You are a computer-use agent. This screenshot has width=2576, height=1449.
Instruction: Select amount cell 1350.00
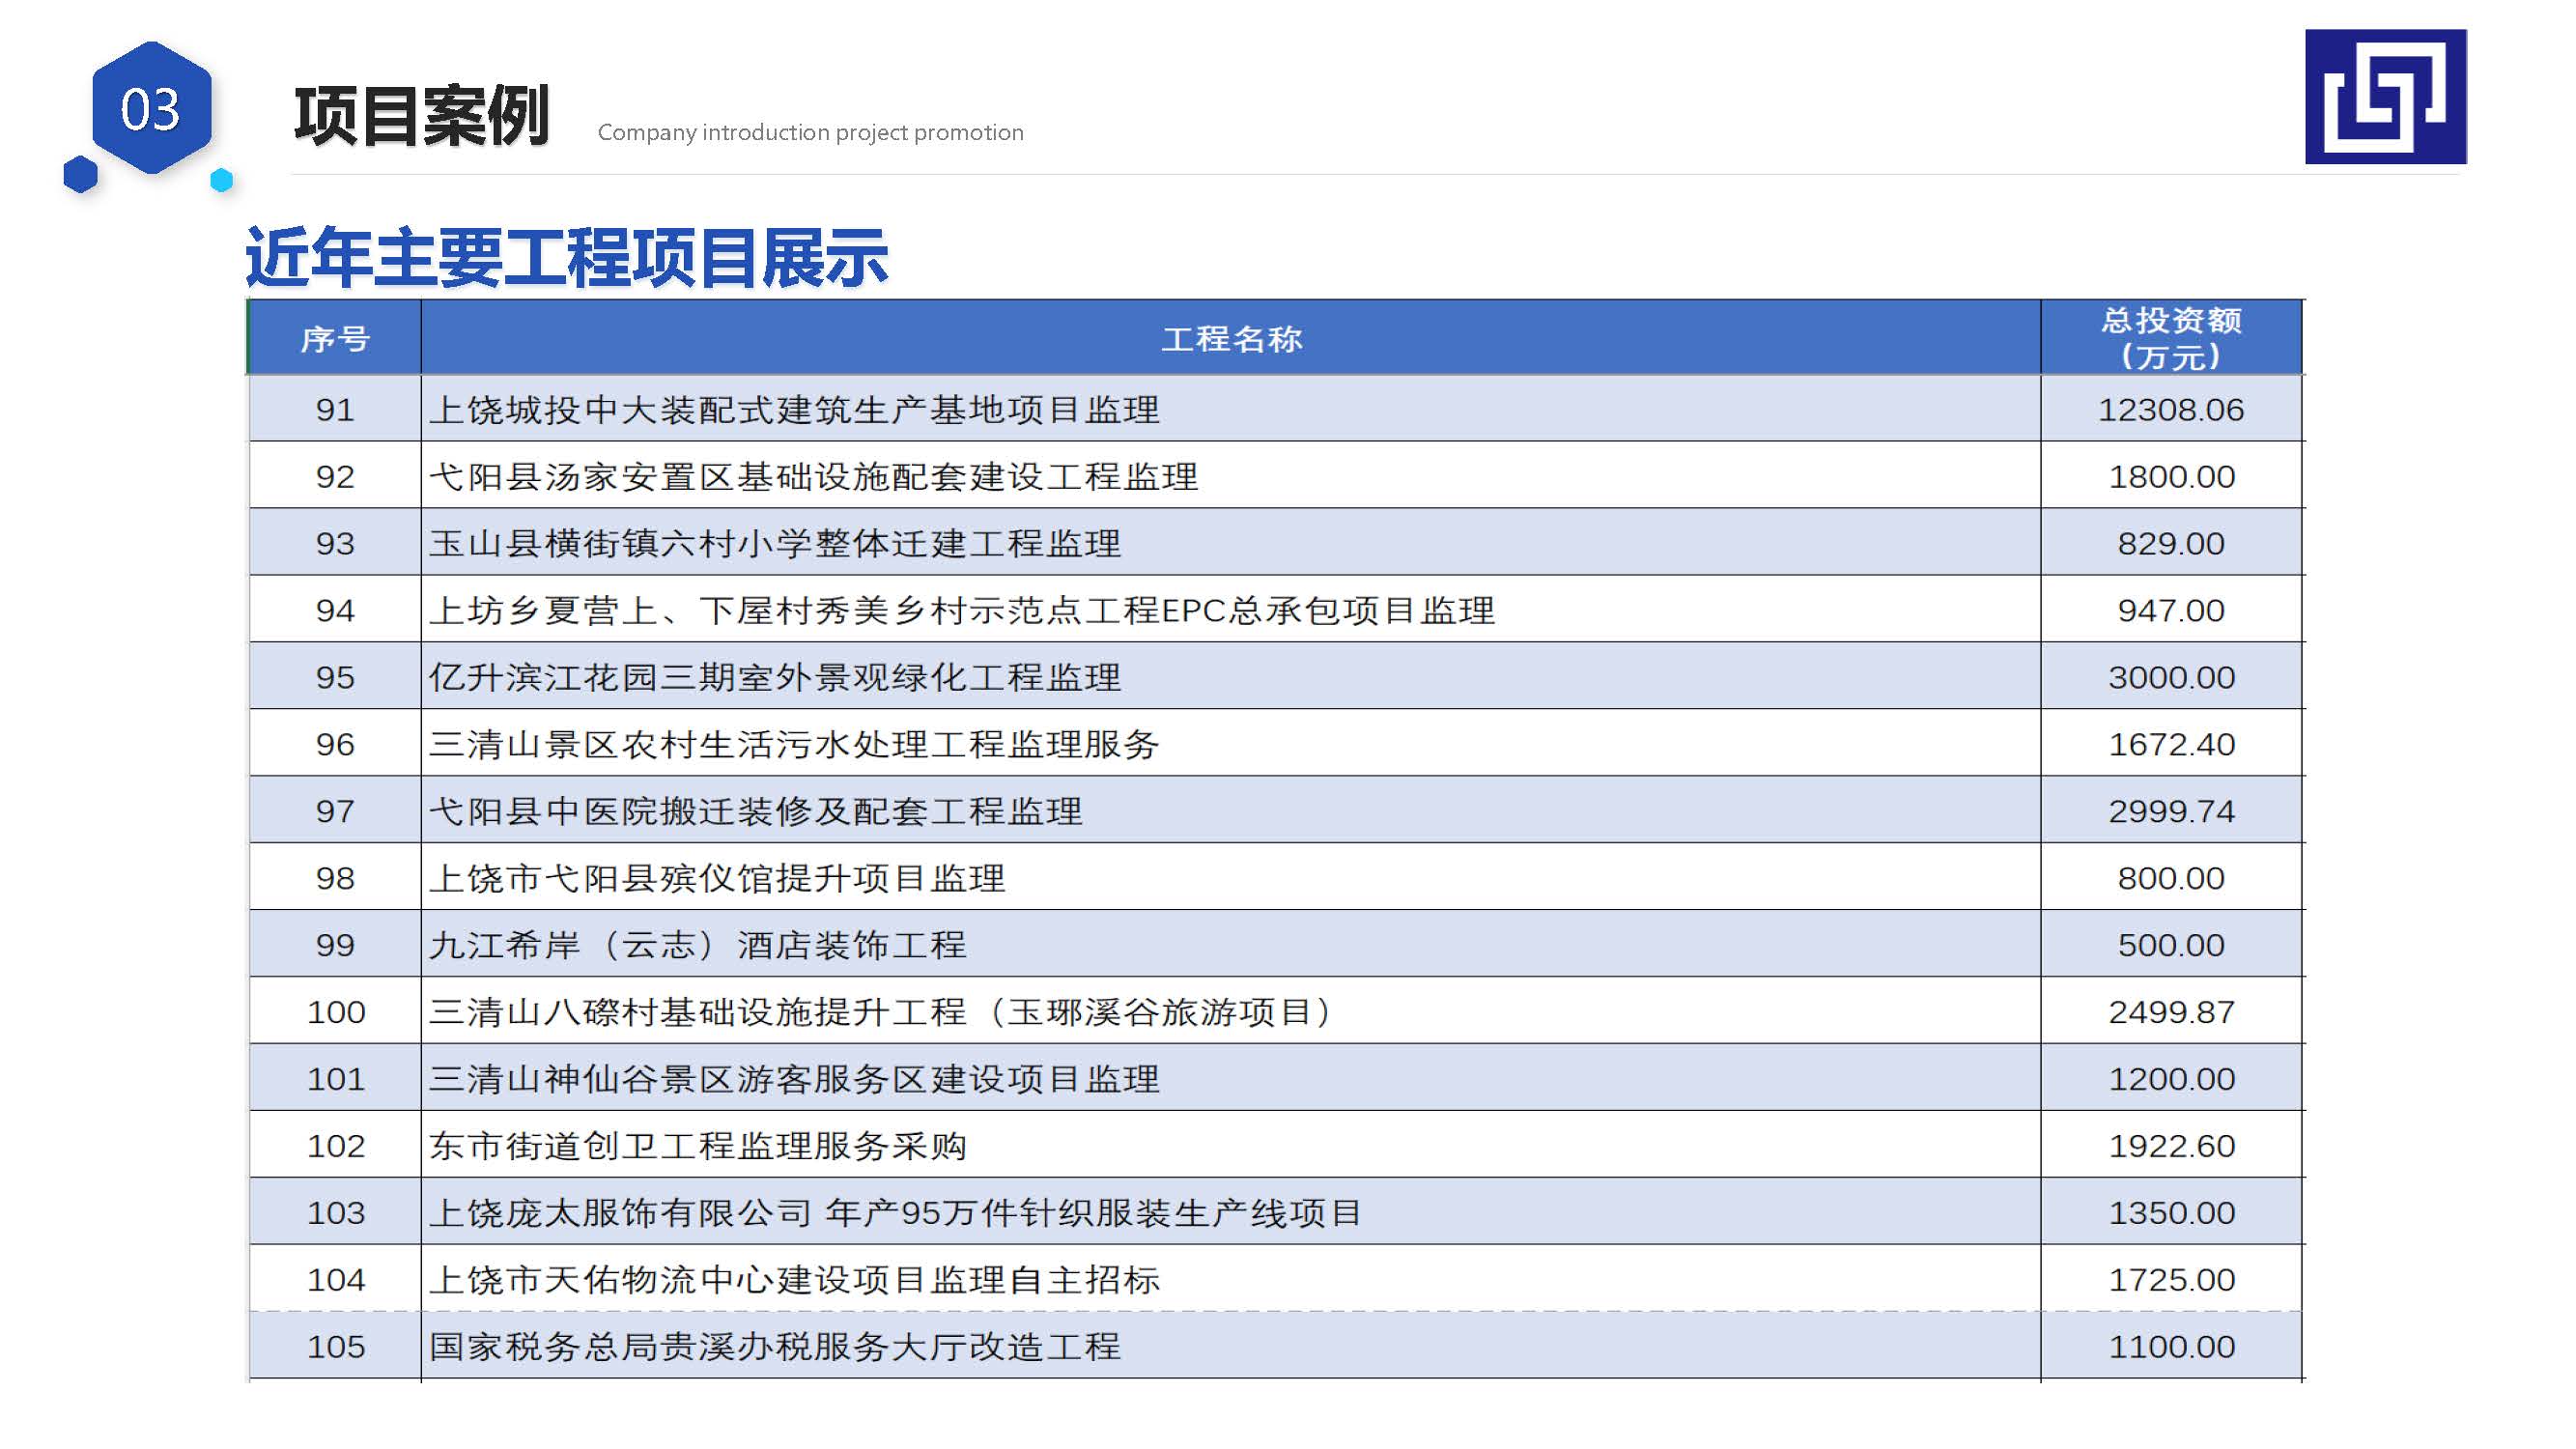pyautogui.click(x=2171, y=1213)
